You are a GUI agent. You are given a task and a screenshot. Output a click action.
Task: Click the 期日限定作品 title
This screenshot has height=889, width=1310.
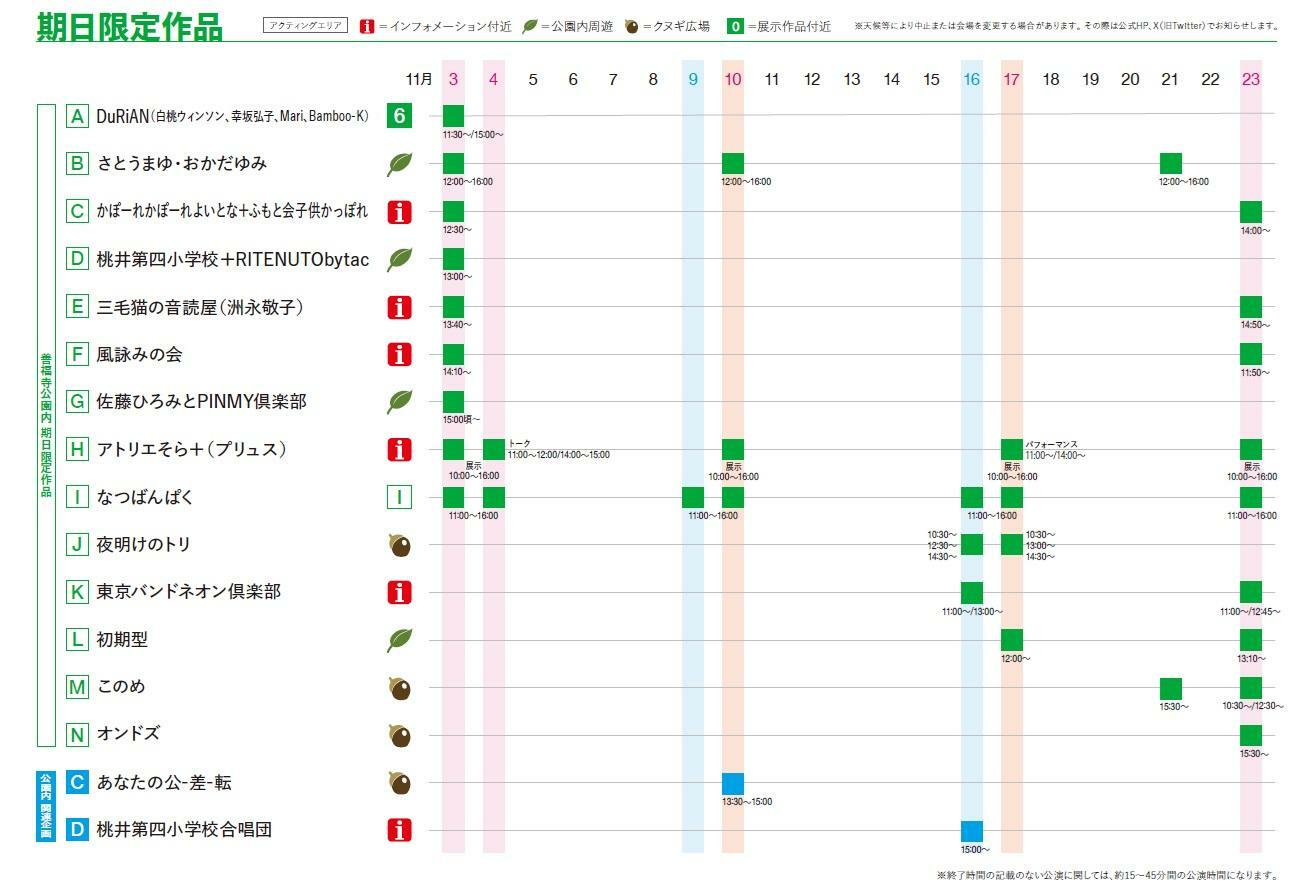(x=130, y=27)
